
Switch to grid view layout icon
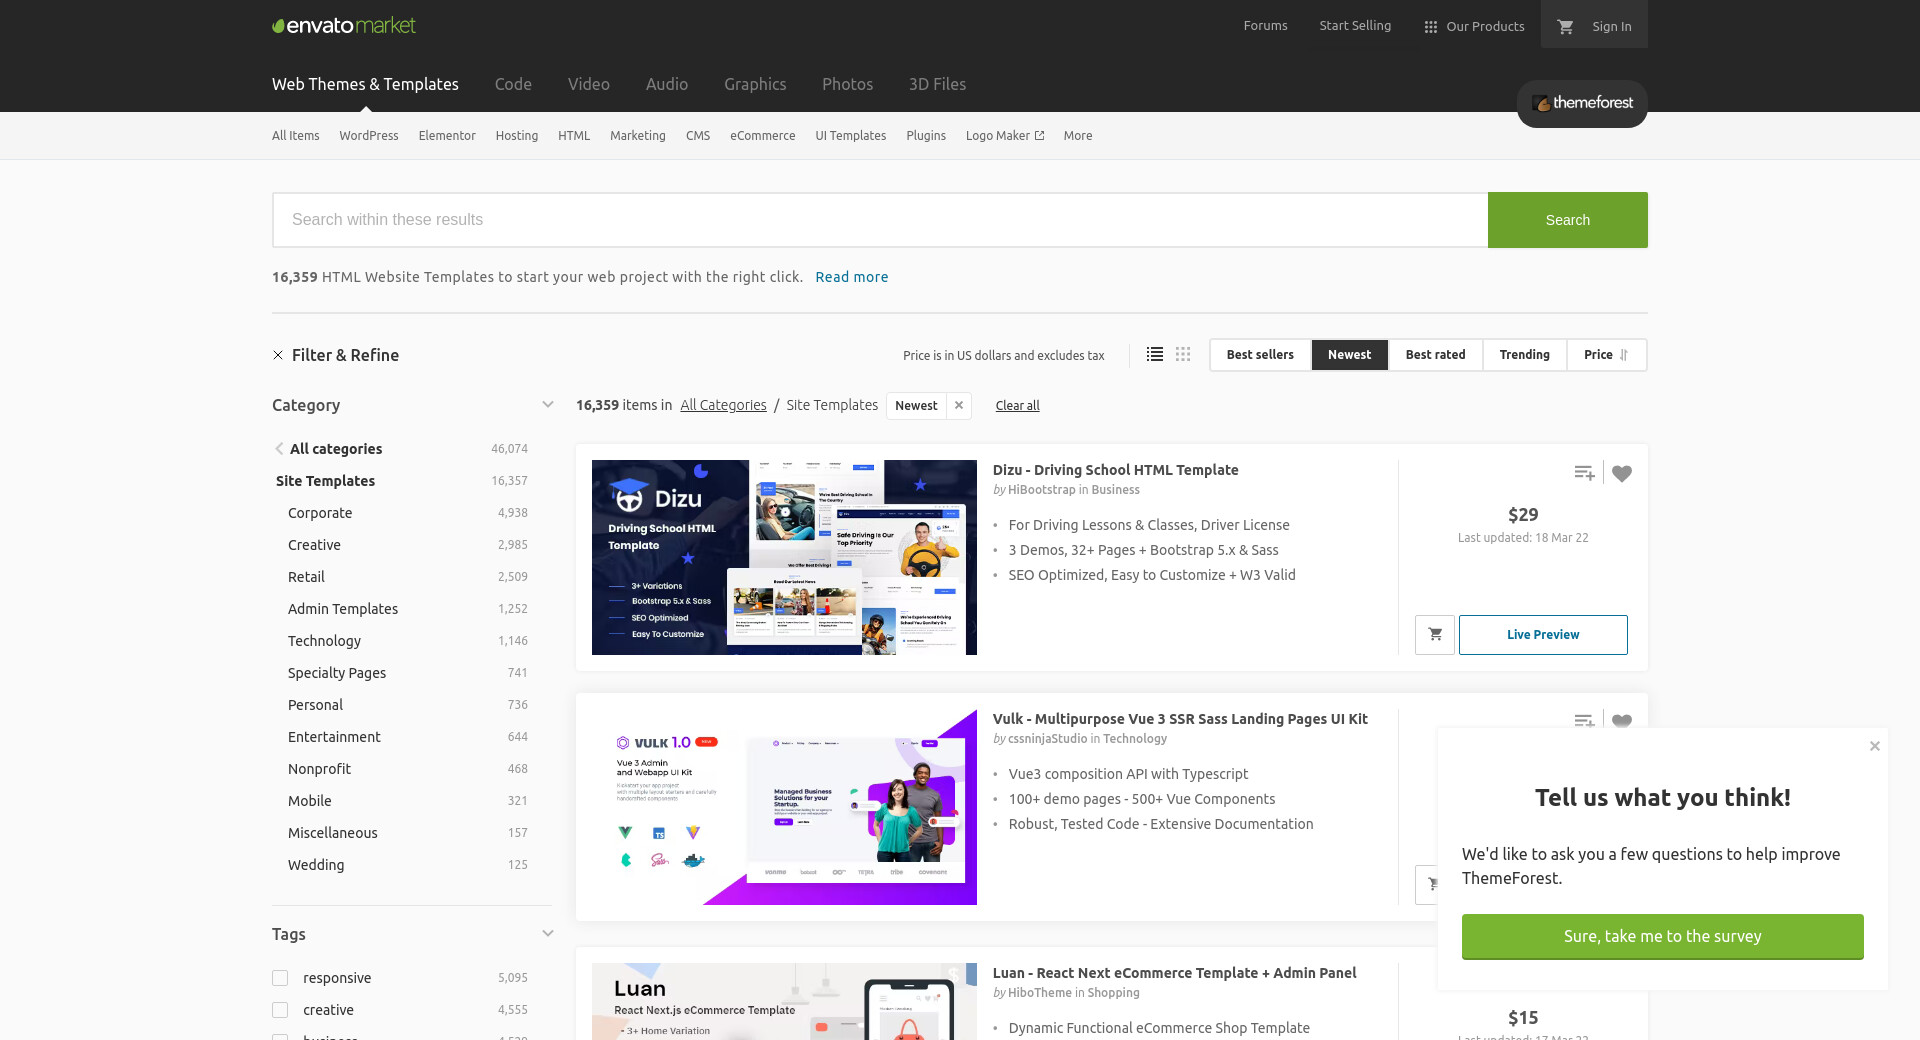[1183, 355]
